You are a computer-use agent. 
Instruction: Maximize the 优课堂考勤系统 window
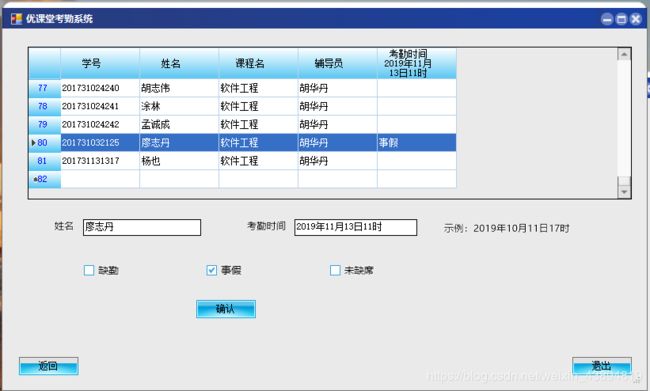pos(621,19)
